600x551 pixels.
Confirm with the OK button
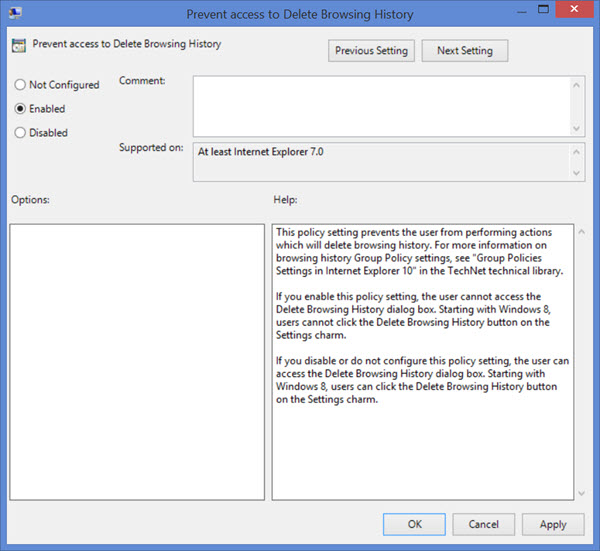(x=414, y=524)
